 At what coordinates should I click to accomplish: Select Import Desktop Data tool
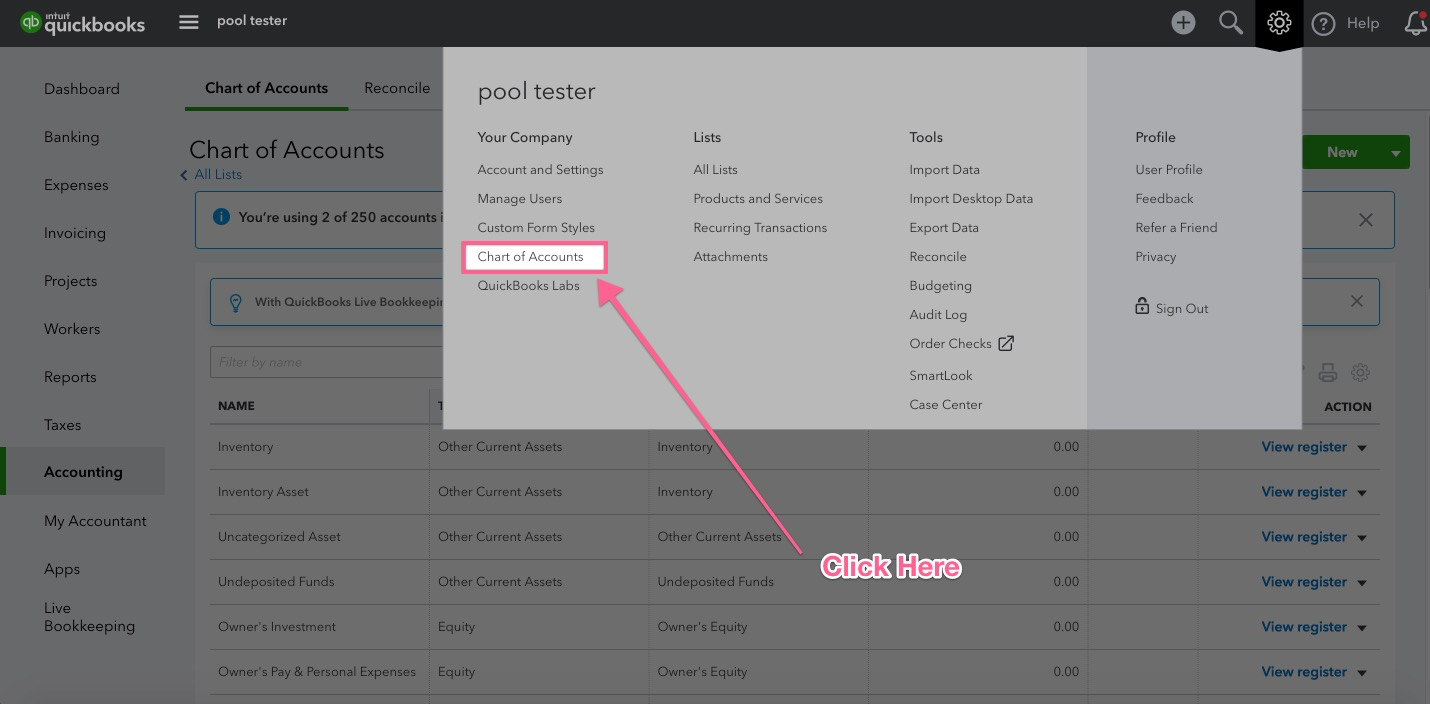tap(971, 199)
